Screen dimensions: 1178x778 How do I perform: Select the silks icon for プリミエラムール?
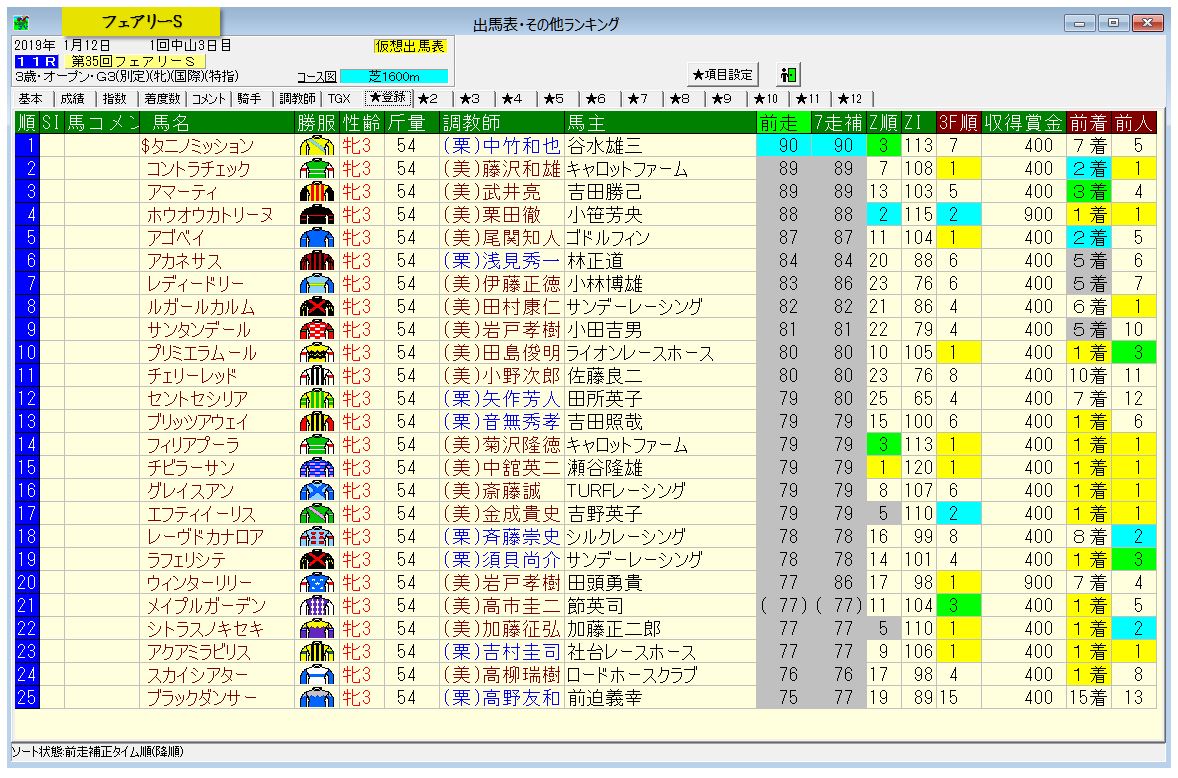pos(316,353)
